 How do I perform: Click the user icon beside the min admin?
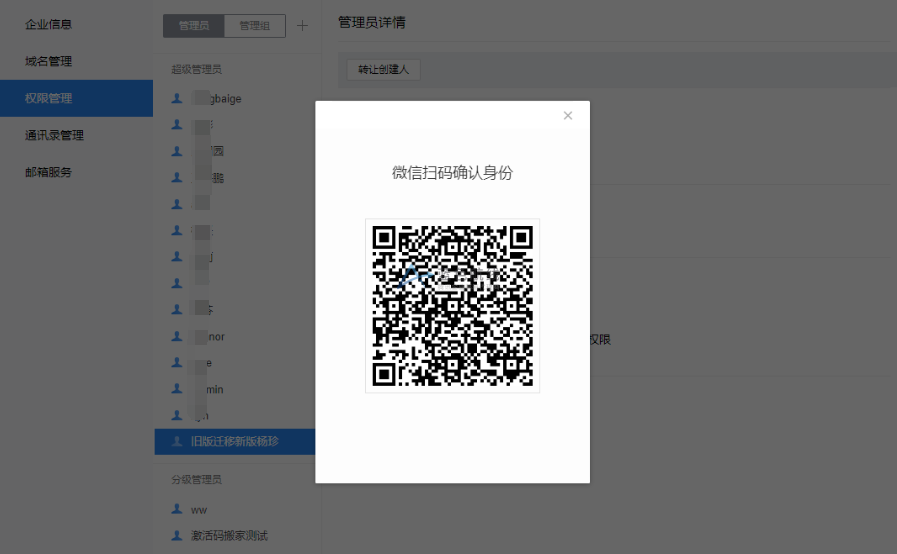[x=177, y=389]
